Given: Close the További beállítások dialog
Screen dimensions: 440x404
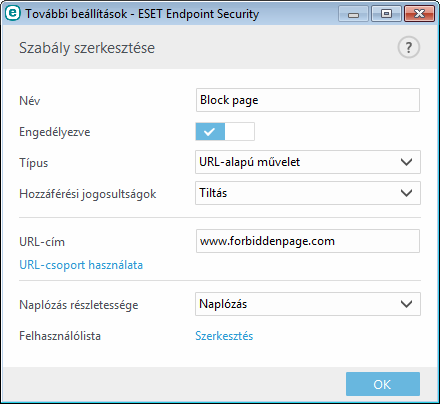Looking at the screenshot, I should [419, 14].
